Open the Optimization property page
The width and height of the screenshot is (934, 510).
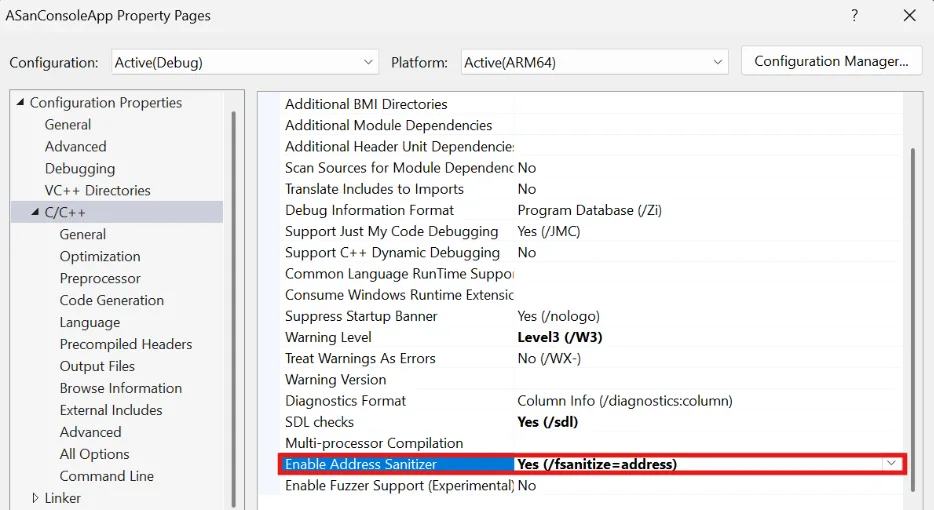pyautogui.click(x=100, y=256)
